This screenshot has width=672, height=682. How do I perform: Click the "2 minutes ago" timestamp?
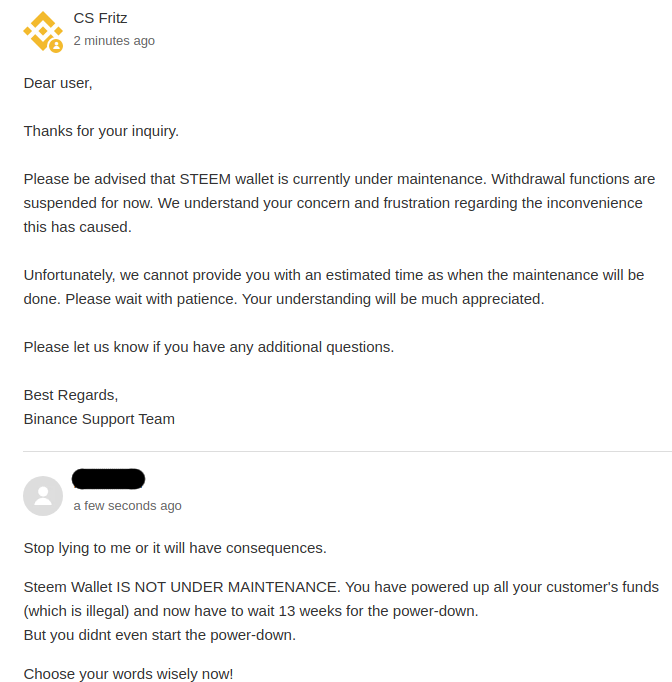tap(114, 41)
